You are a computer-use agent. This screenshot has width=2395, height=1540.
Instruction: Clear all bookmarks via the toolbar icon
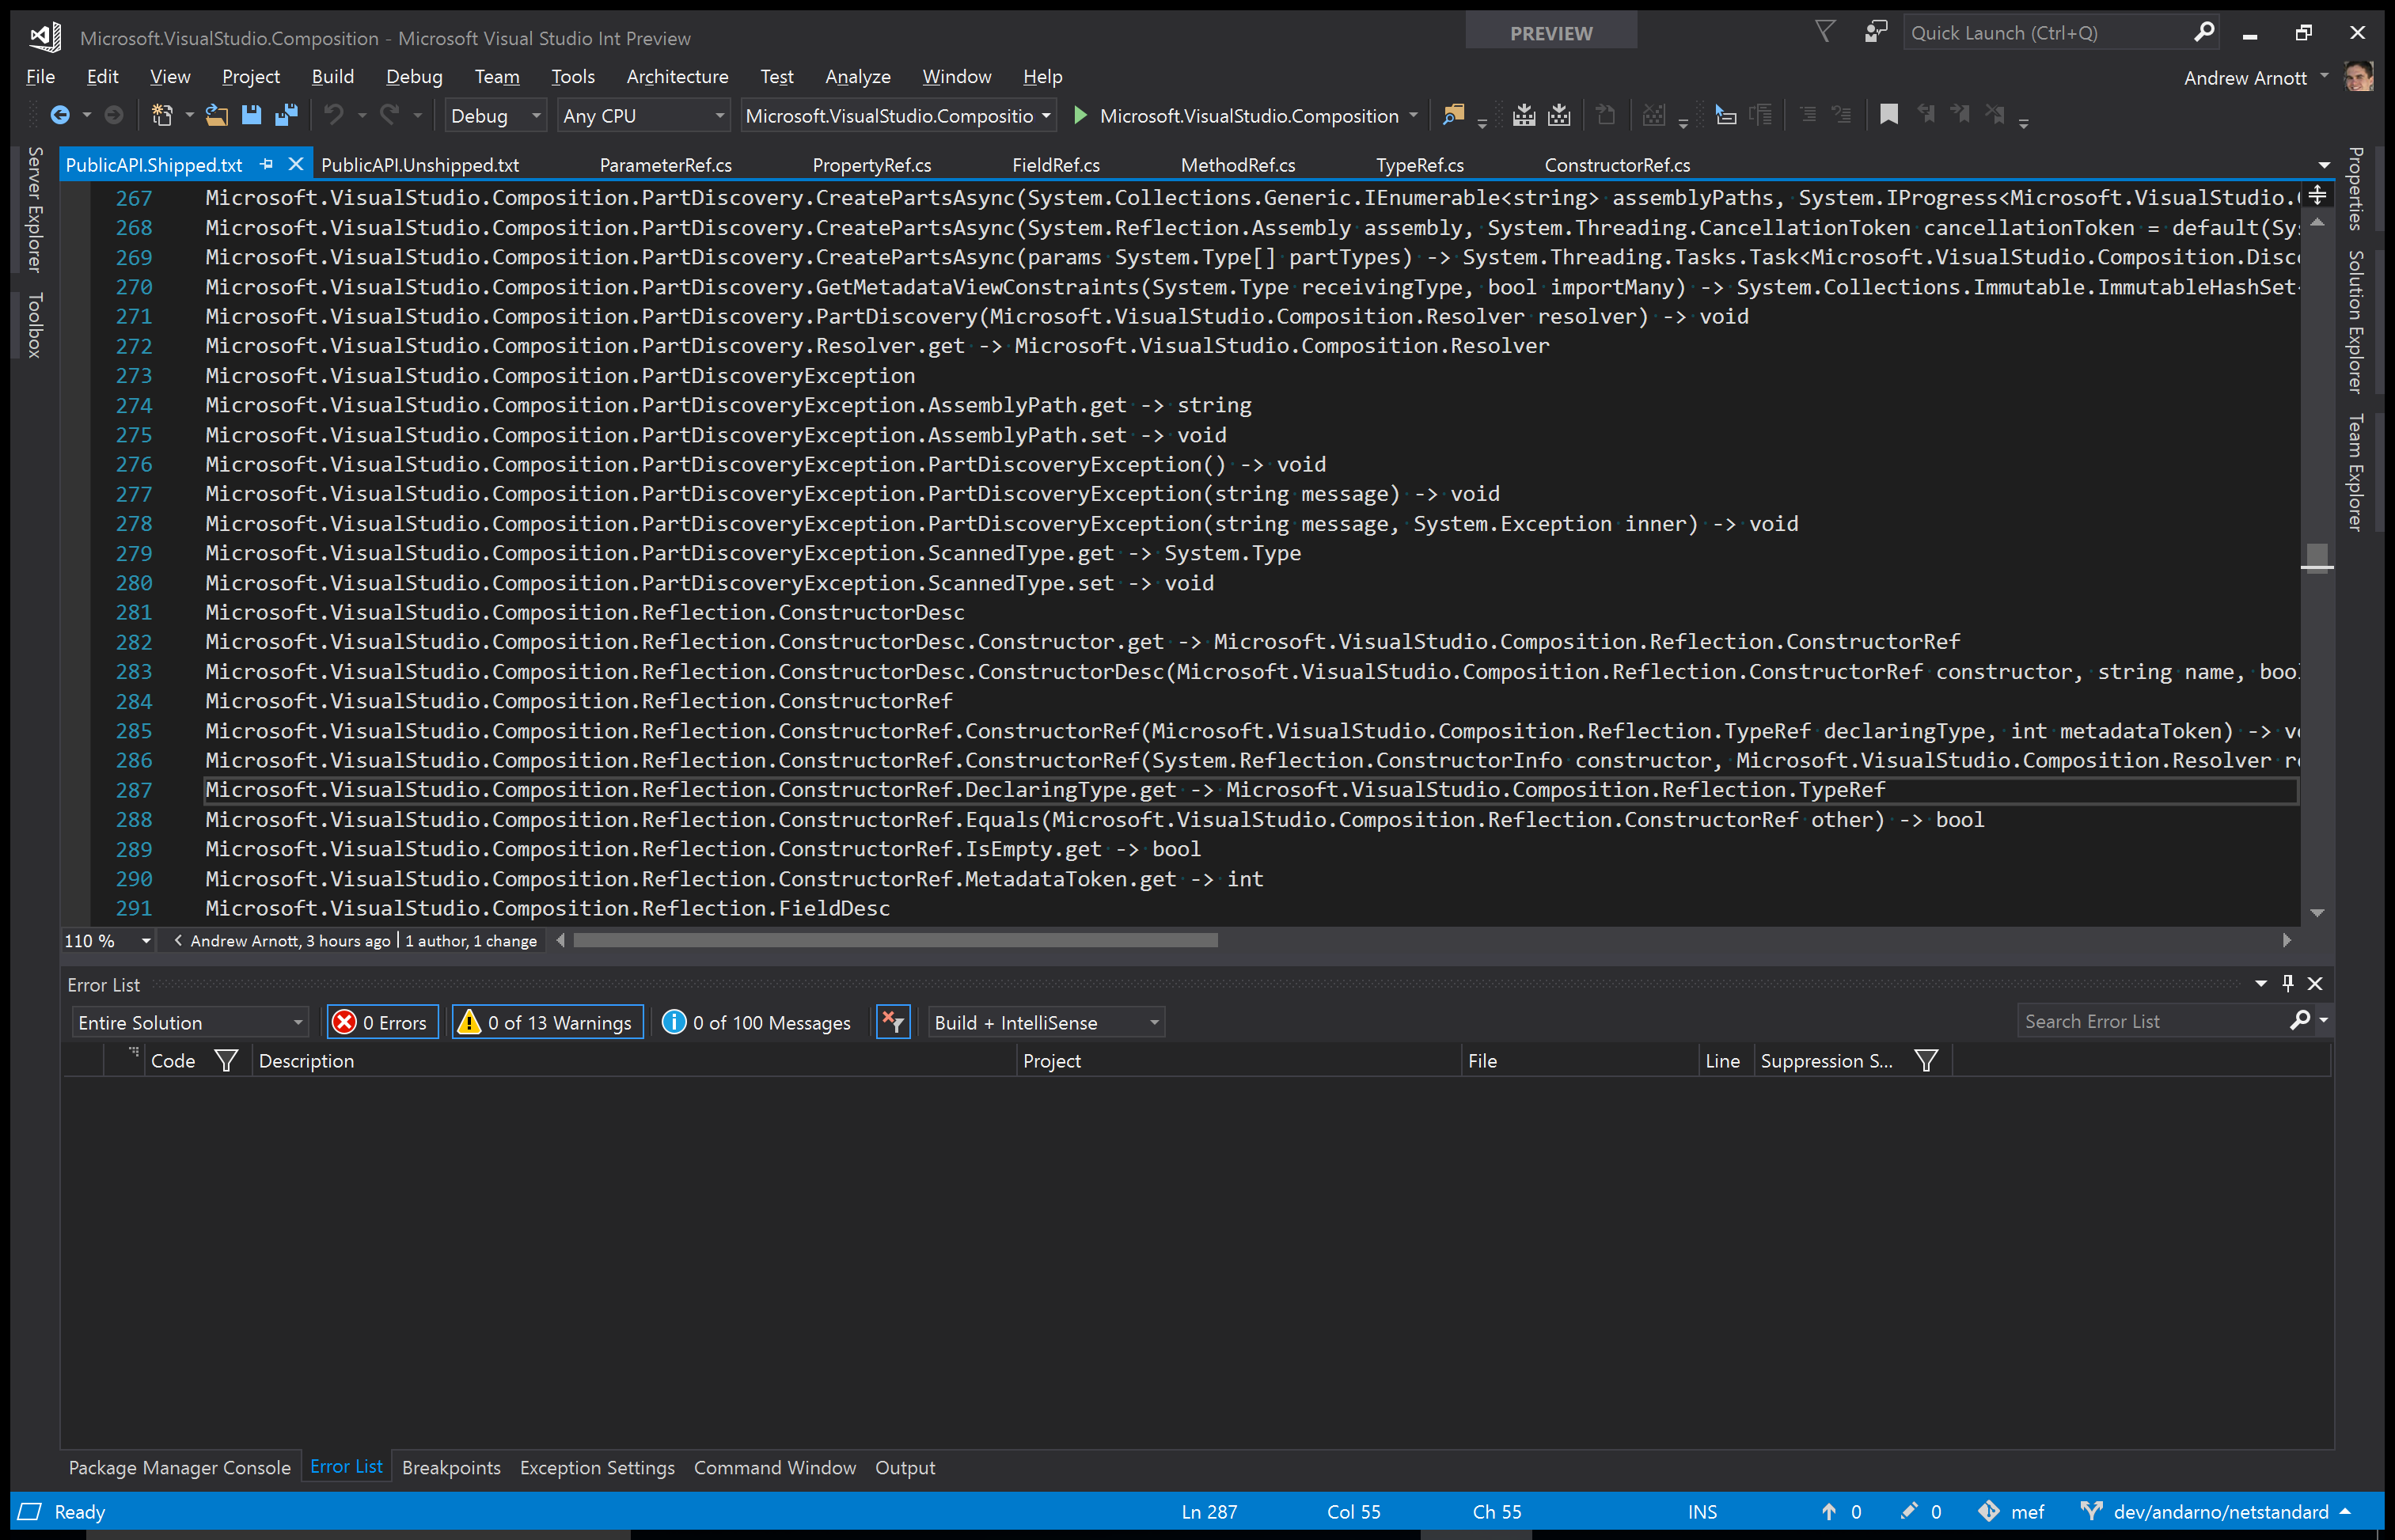click(x=1996, y=114)
